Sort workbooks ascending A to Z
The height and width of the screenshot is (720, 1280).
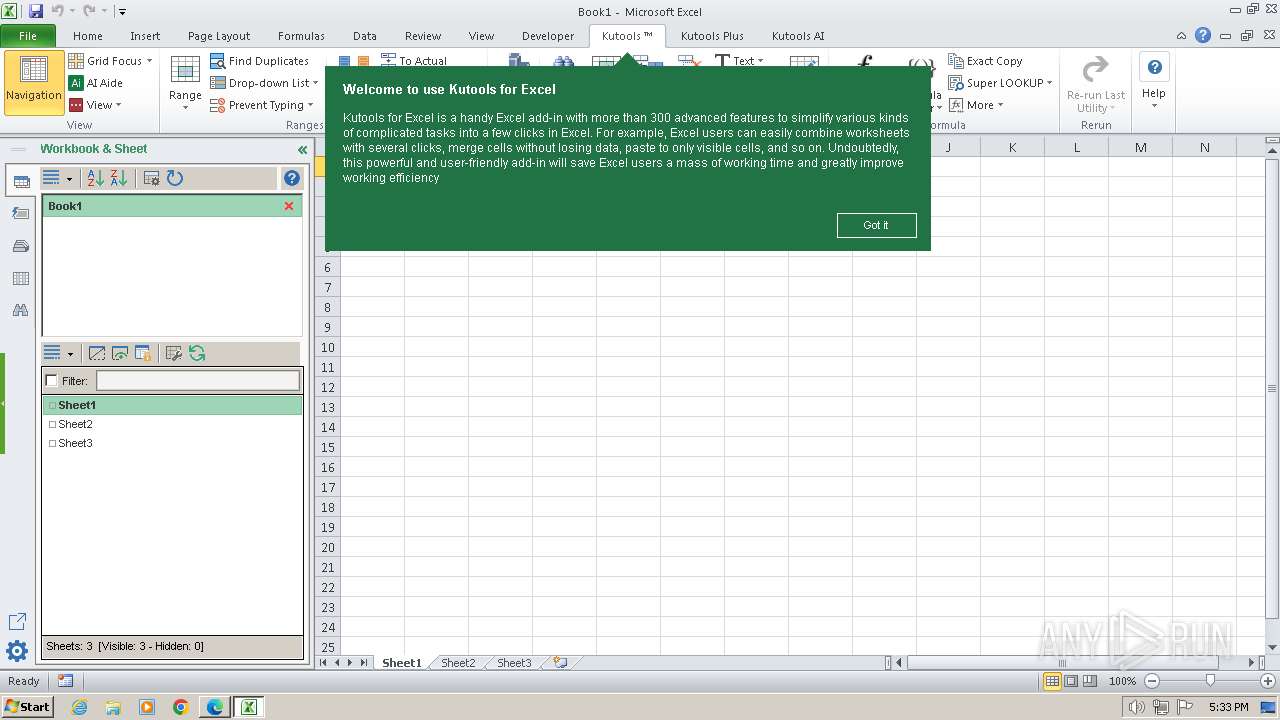(95, 178)
